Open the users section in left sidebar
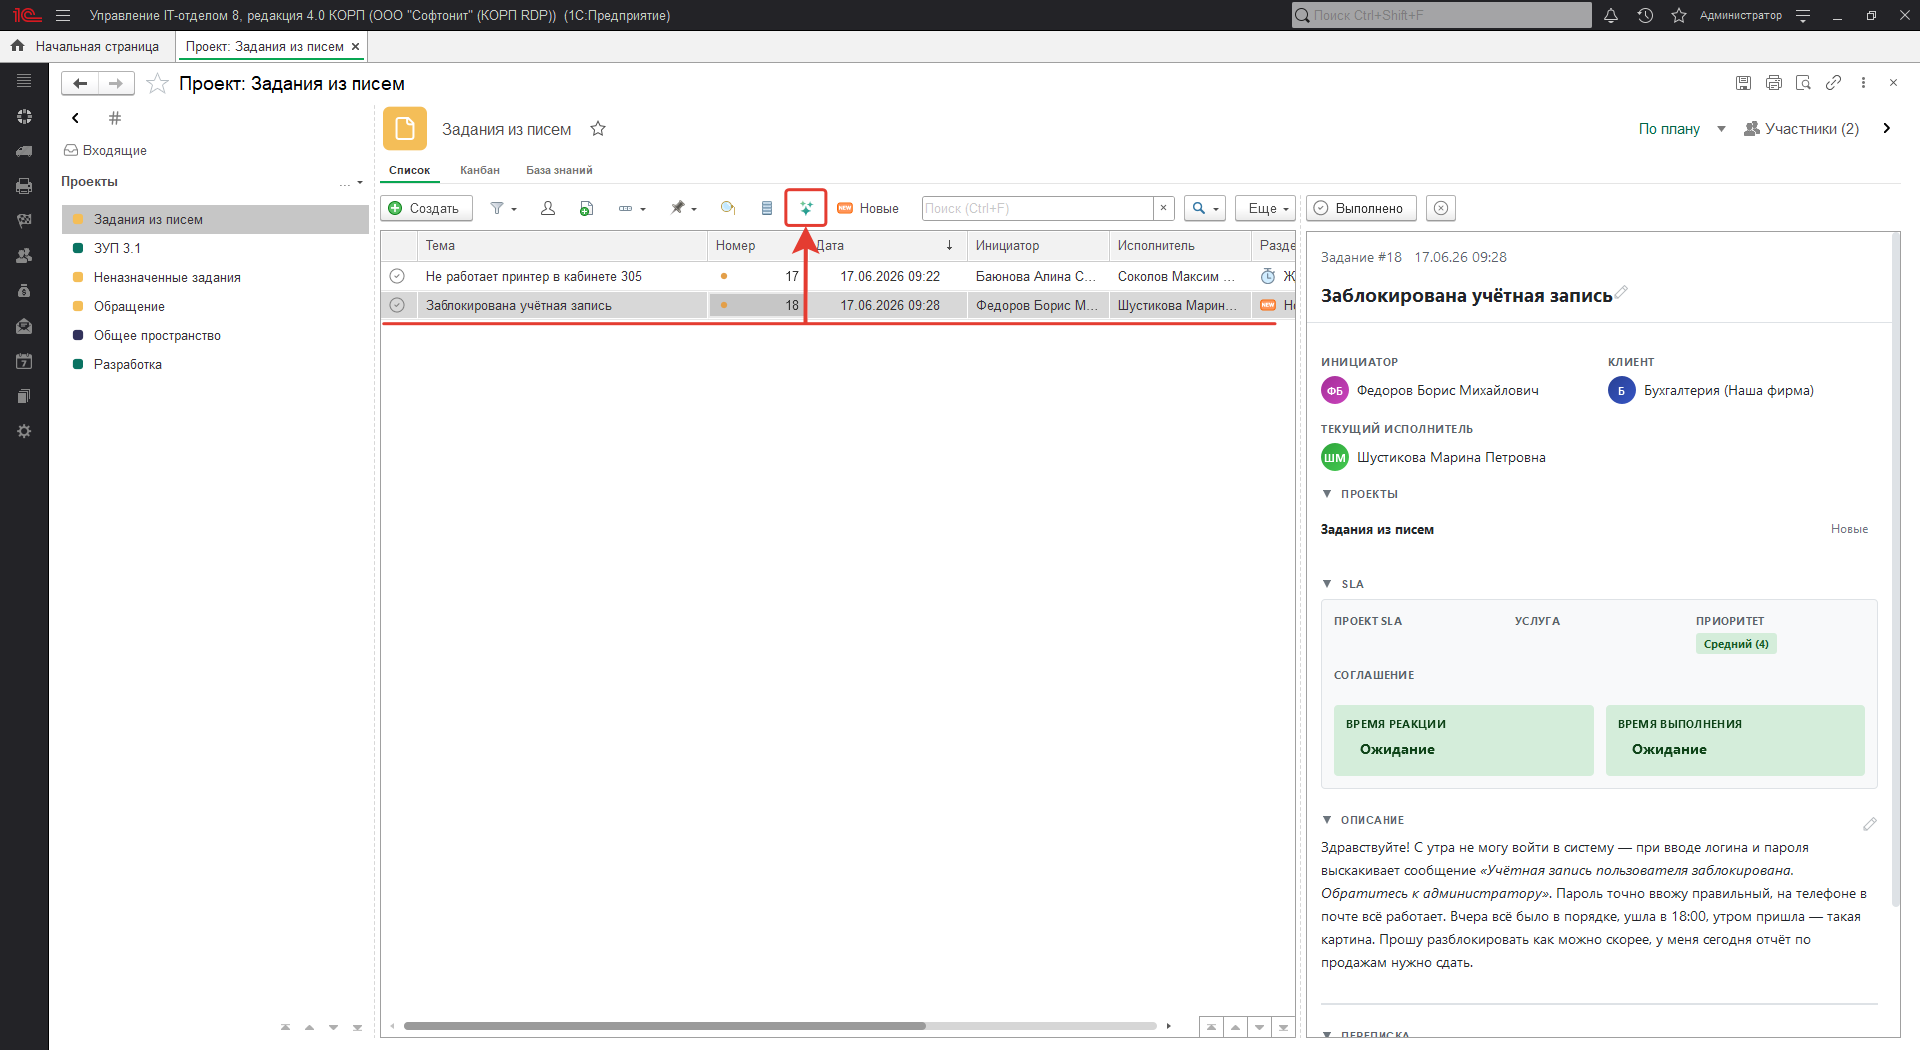1920x1050 pixels. [x=24, y=256]
